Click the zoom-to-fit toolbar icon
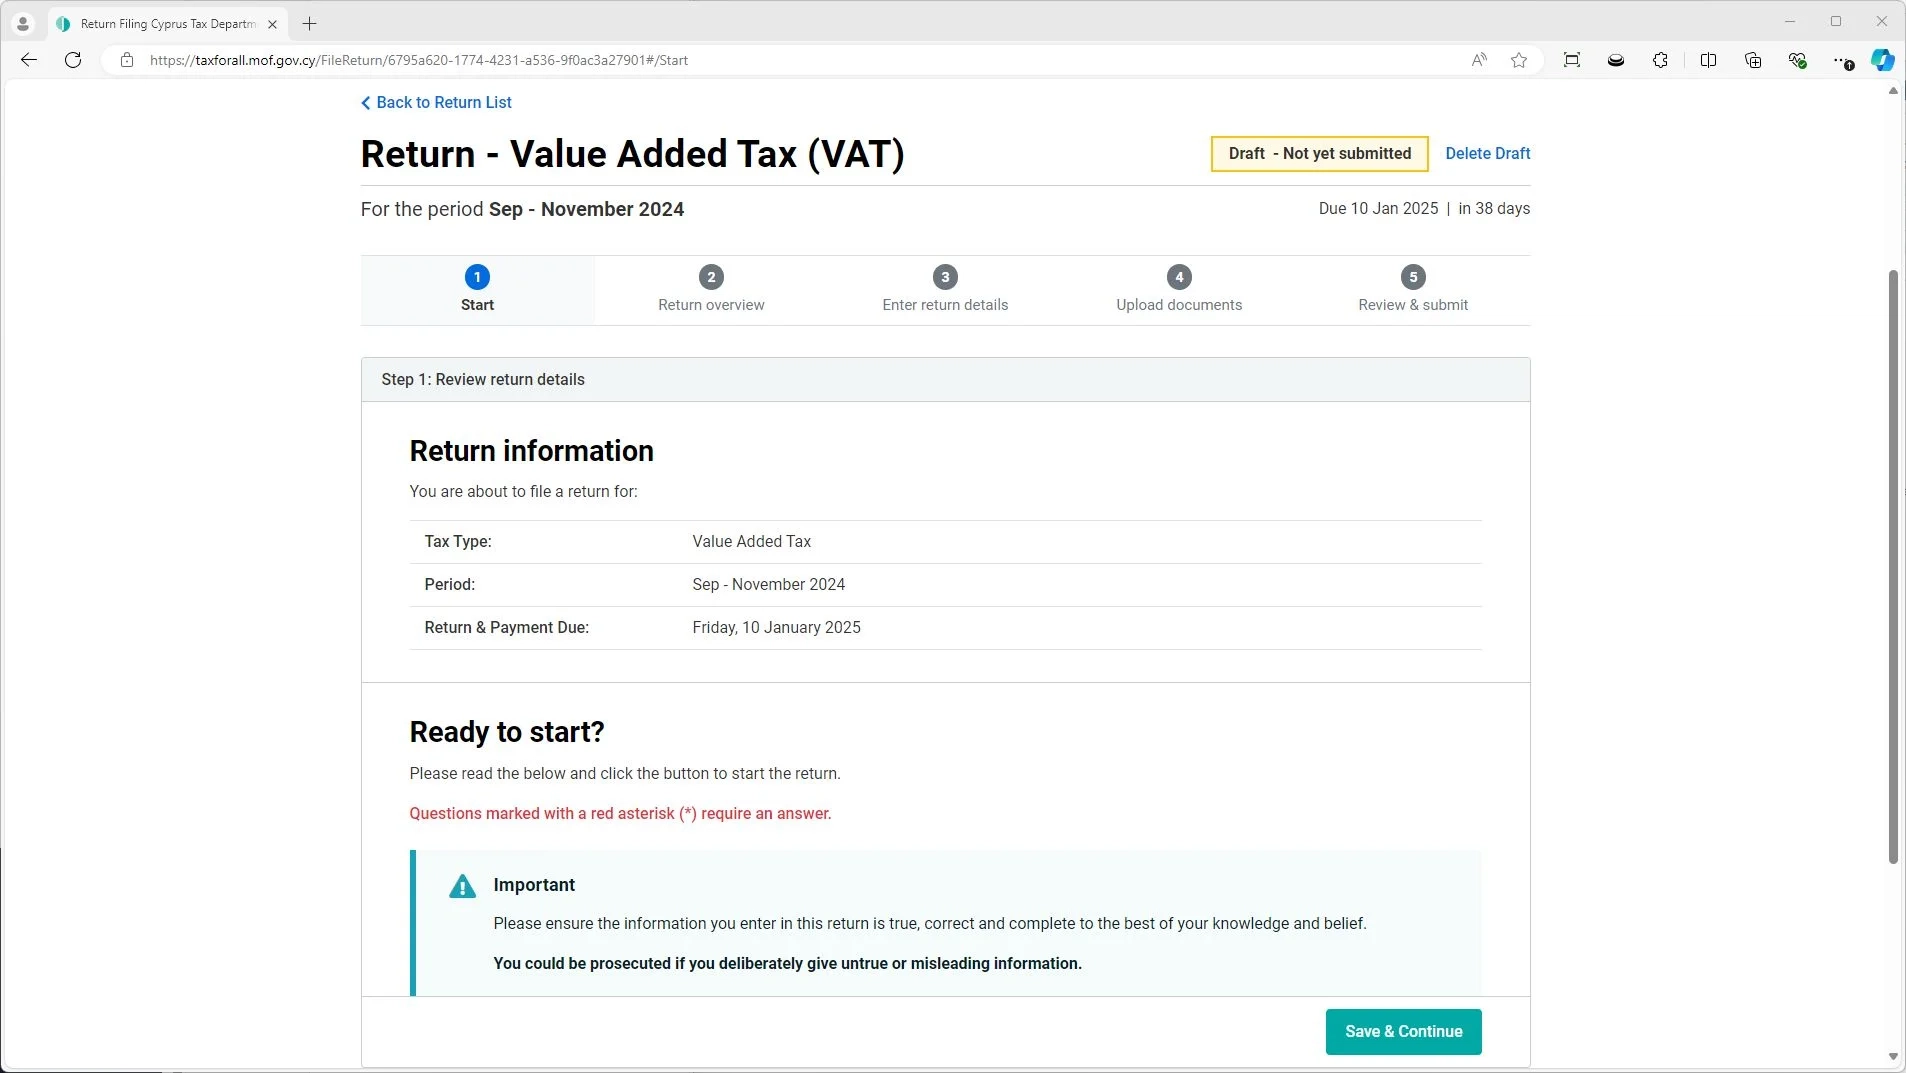1906x1073 pixels. pyautogui.click(x=1571, y=60)
